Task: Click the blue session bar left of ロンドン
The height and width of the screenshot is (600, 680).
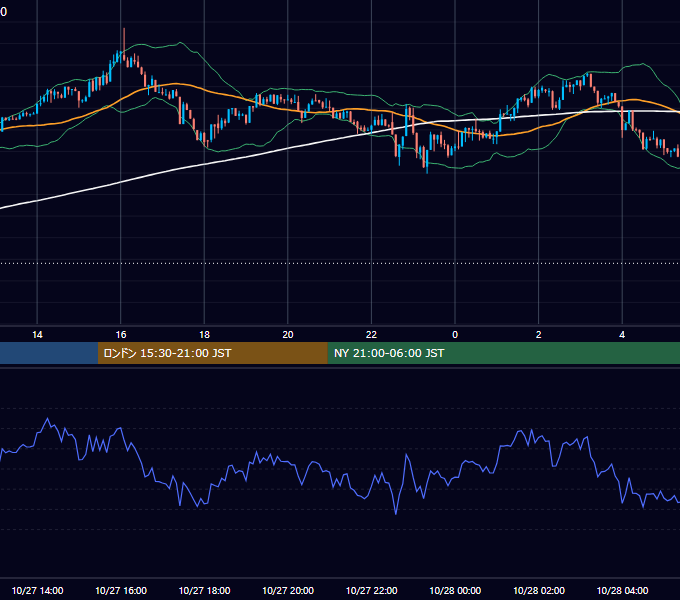Action: (x=49, y=353)
